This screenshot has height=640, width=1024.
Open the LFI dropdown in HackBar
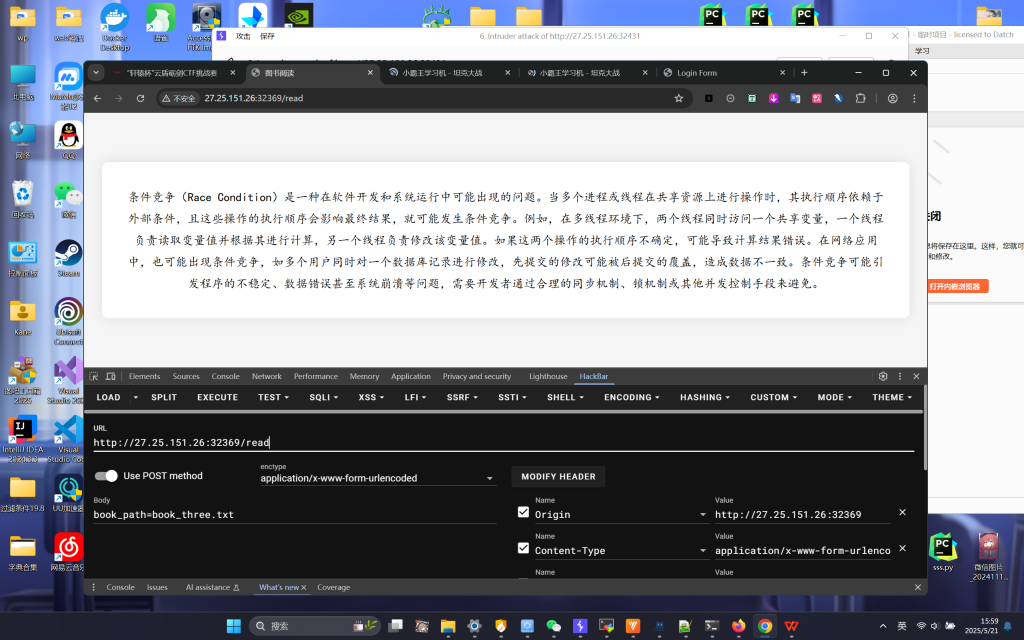(415, 397)
